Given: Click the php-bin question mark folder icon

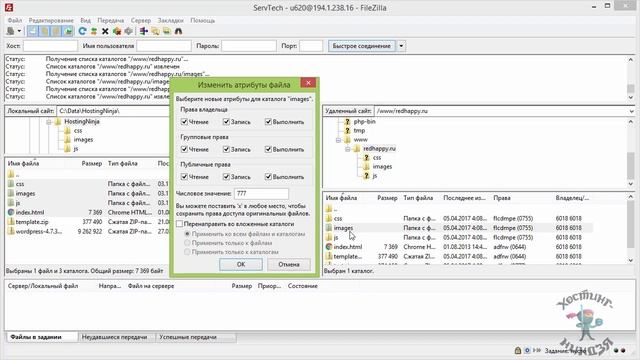Looking at the screenshot, I should click(347, 122).
